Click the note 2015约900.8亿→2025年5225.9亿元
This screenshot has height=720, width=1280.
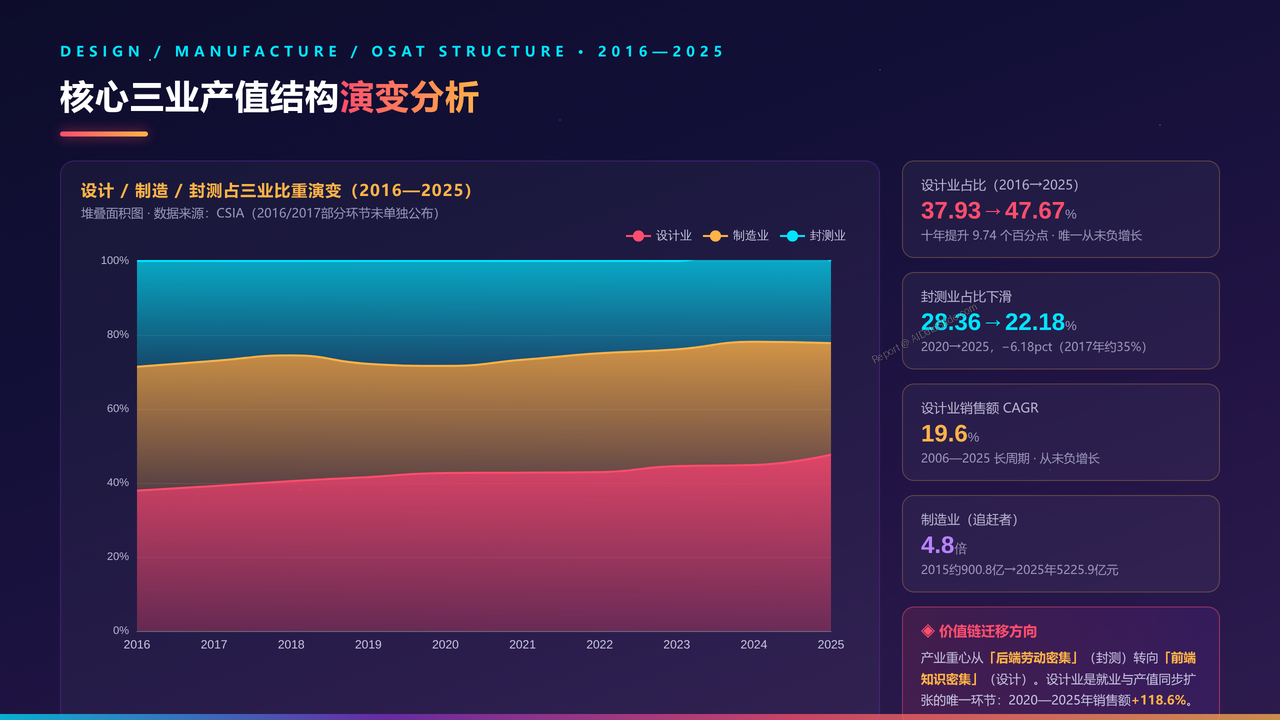point(1020,570)
